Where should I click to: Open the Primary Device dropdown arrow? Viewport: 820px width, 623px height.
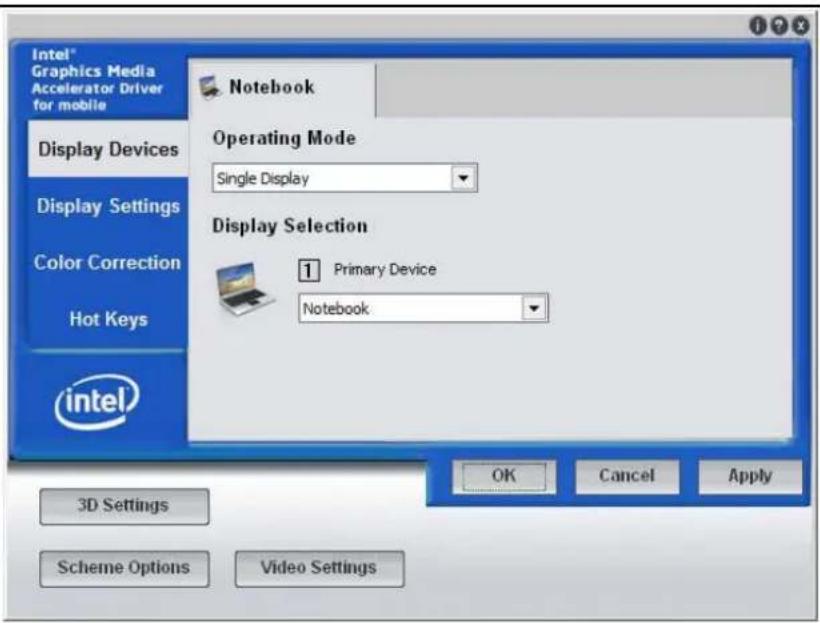(x=534, y=308)
